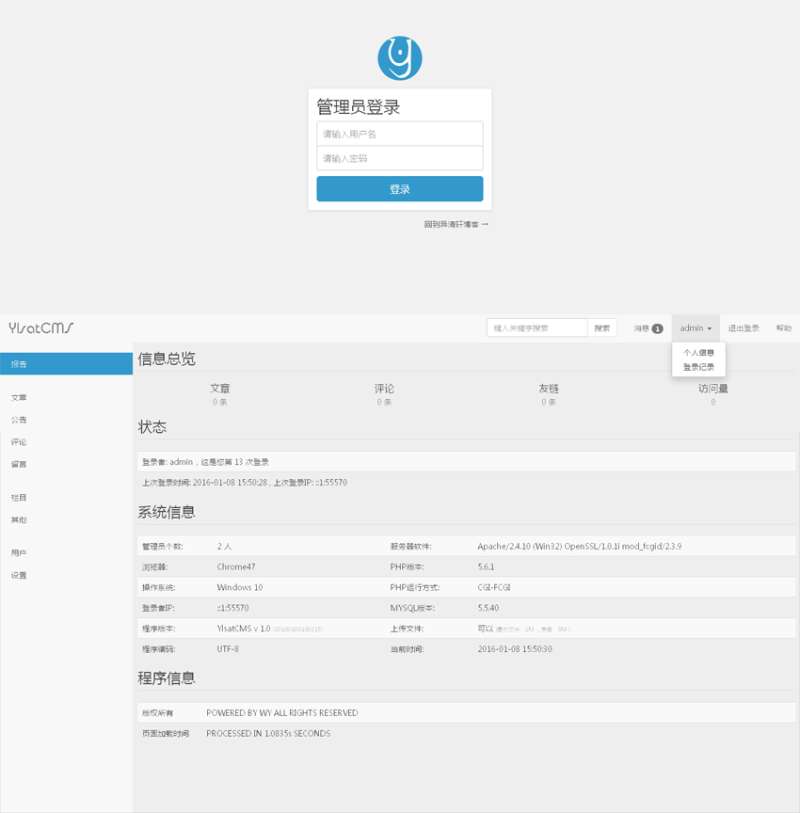Click the 登录 login button
Screen dimensions: 800x813
click(x=399, y=188)
